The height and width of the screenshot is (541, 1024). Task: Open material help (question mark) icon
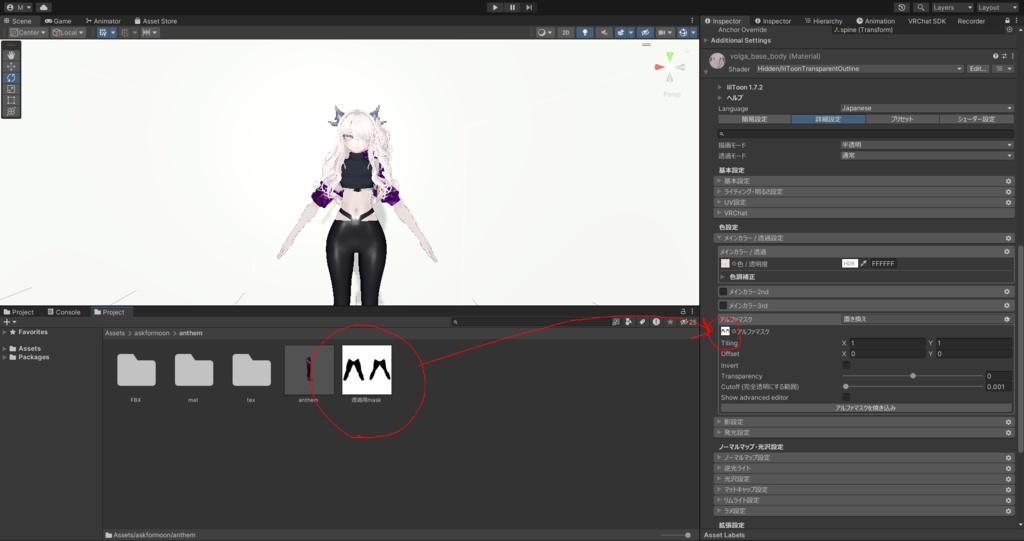pos(995,56)
